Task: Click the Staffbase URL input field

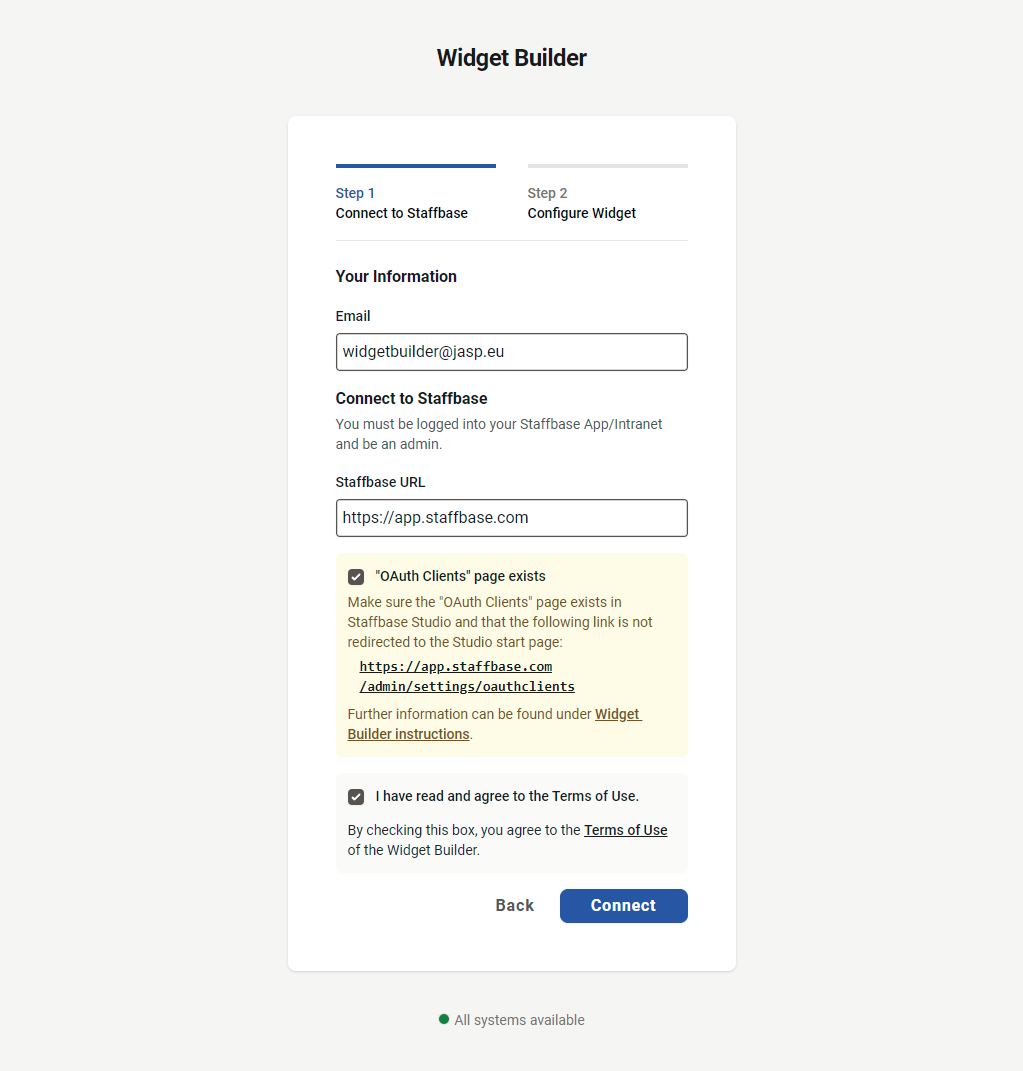Action: 511,518
